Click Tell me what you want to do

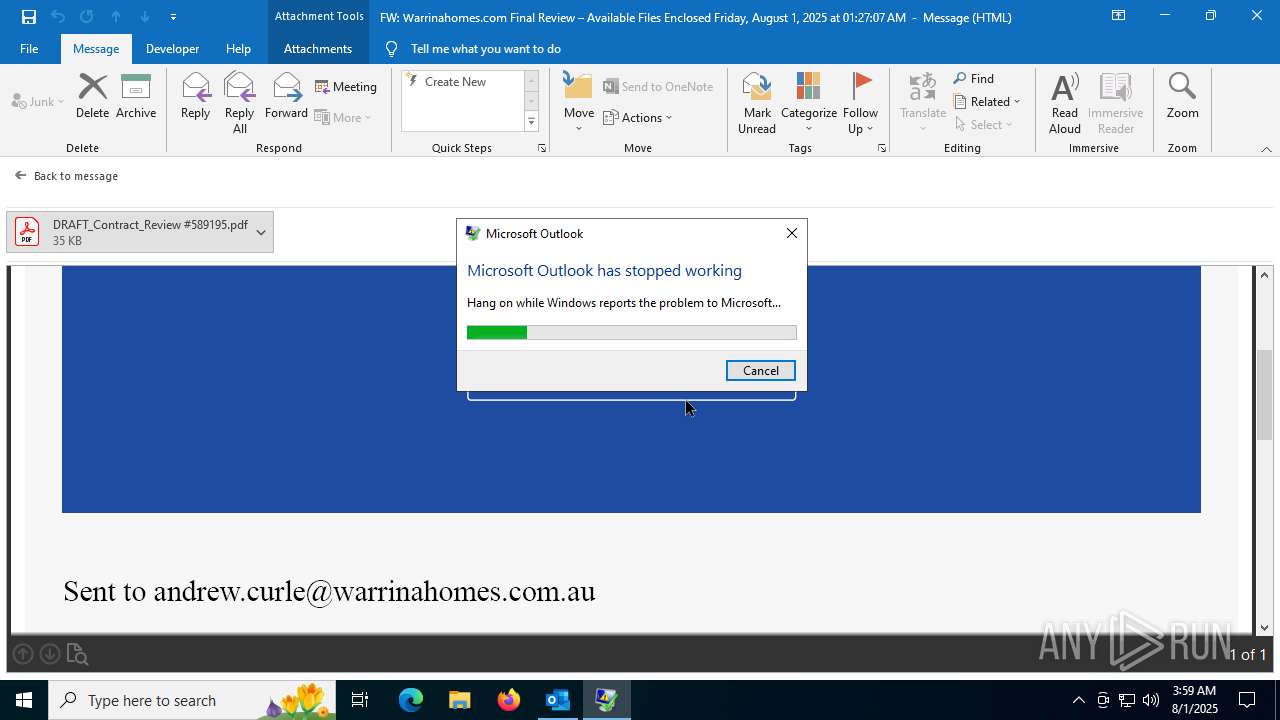[x=485, y=48]
